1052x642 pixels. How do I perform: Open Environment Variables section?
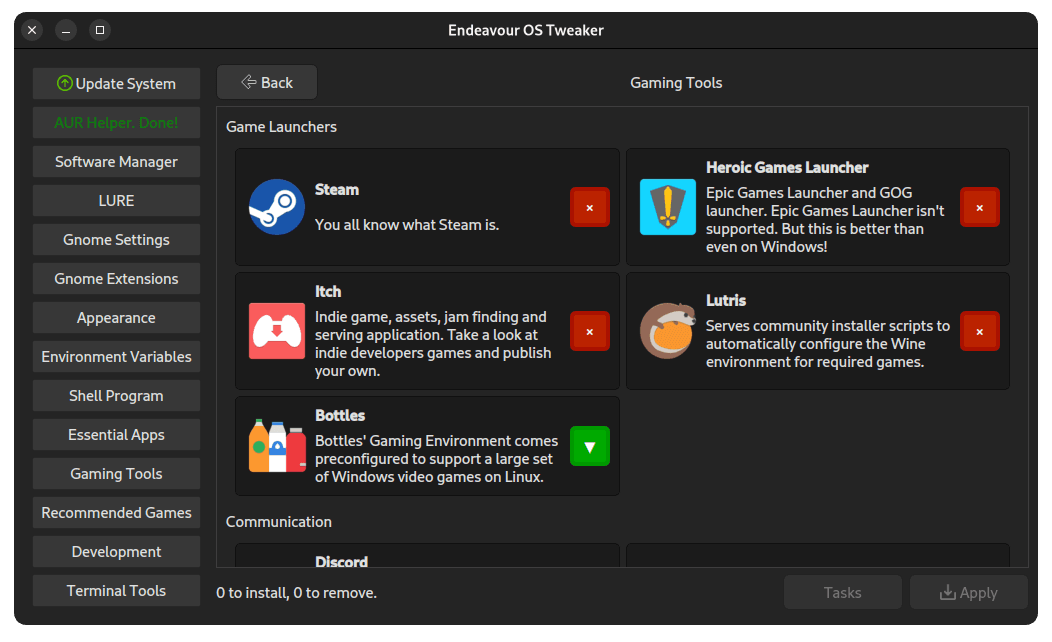click(116, 356)
